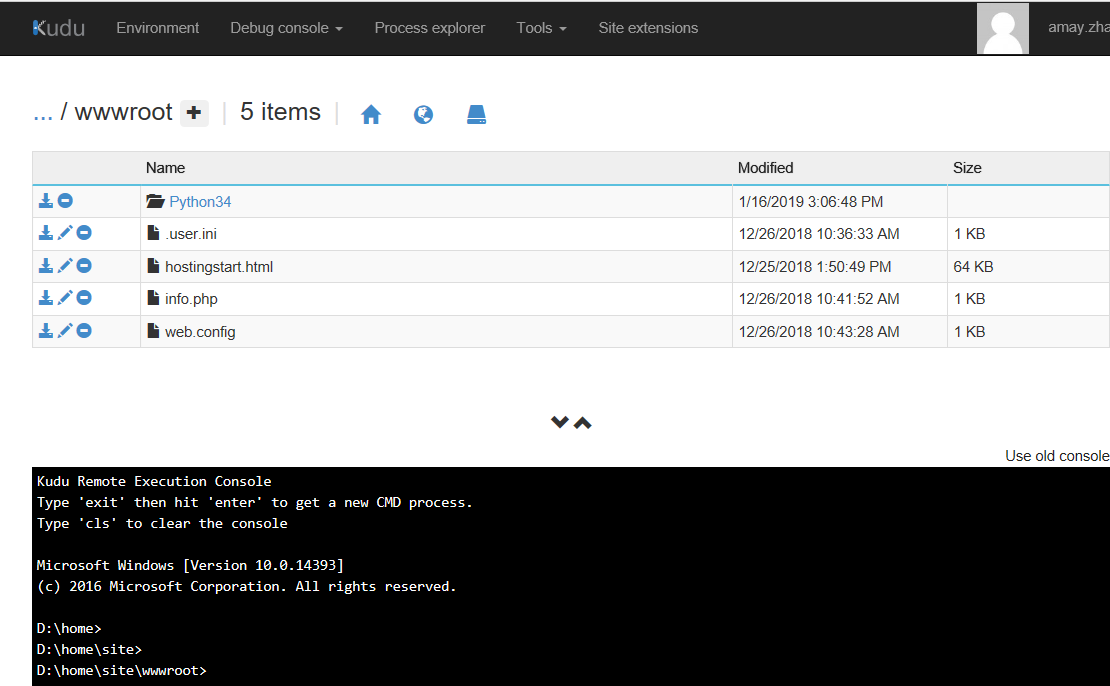This screenshot has height=686, width=1110.
Task: Download hostingstart.html file
Action: click(x=46, y=266)
